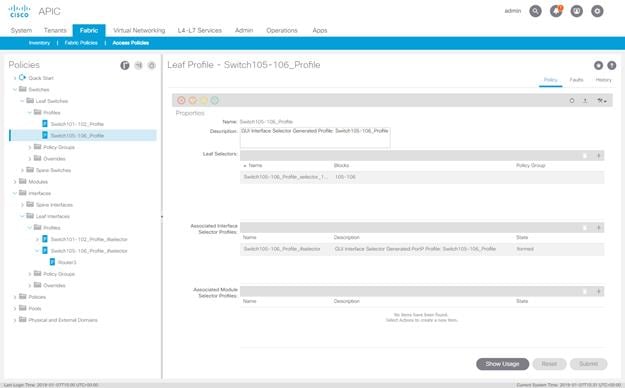This screenshot has height=388, width=625.
Task: Delete selected Leaf Selector with trash icon
Action: pyautogui.click(x=585, y=156)
